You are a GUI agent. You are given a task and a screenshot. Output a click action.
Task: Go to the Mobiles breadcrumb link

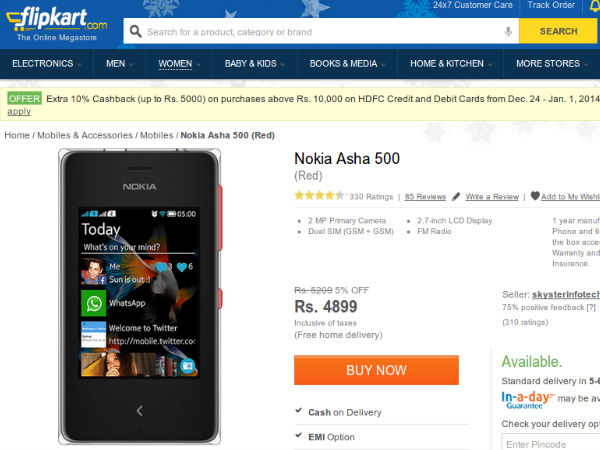tap(156, 135)
